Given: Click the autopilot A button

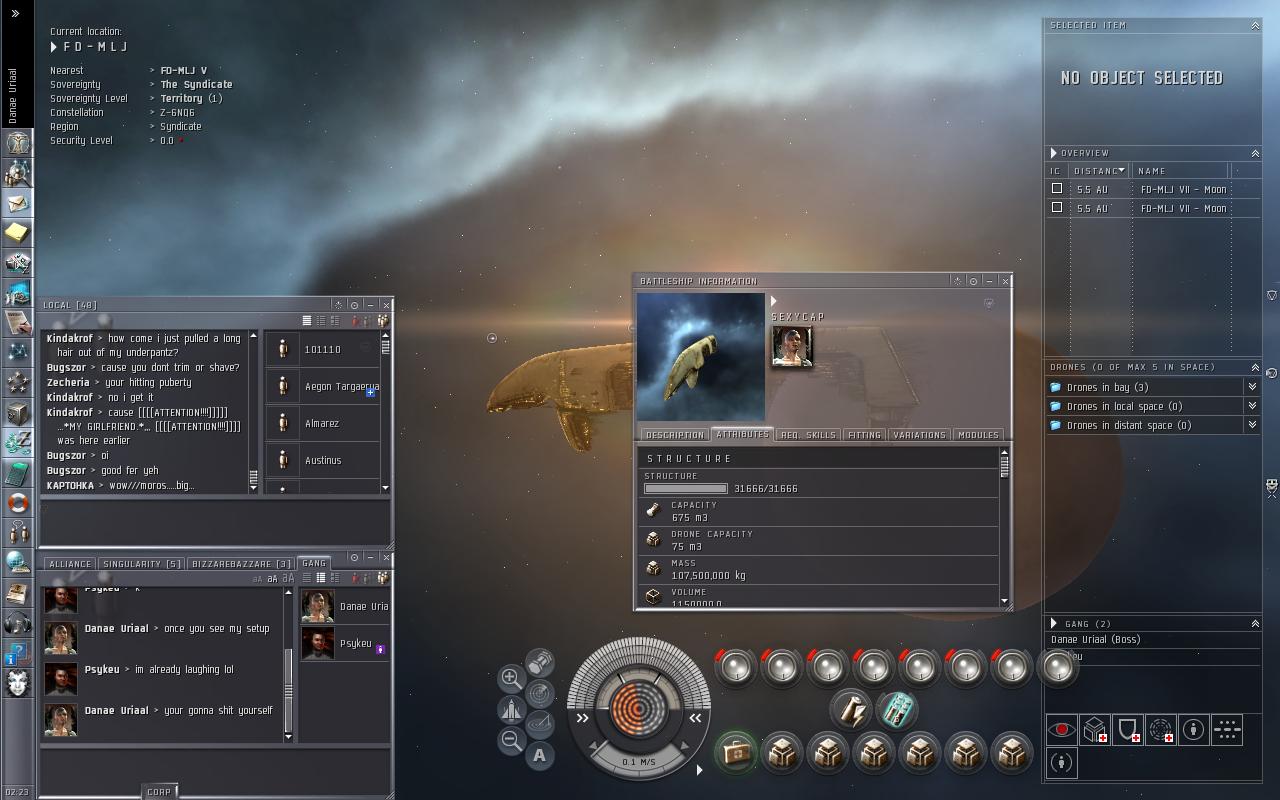Looking at the screenshot, I should tap(540, 755).
